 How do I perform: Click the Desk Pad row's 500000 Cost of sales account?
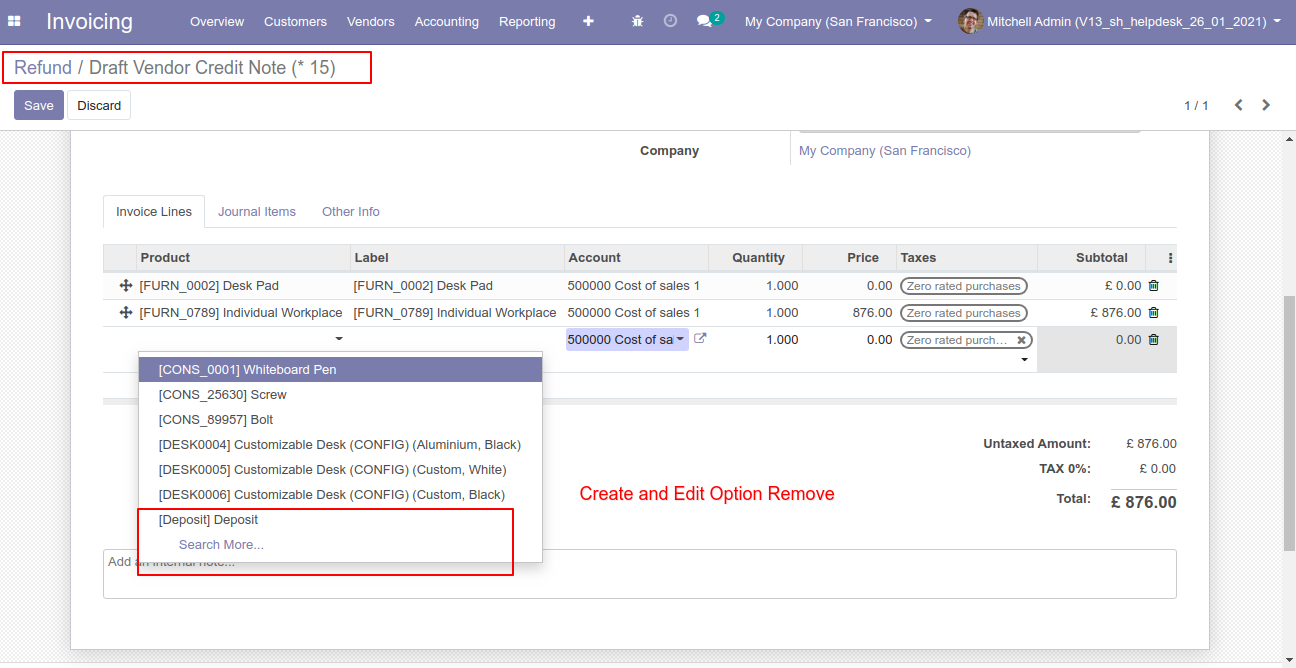634,286
